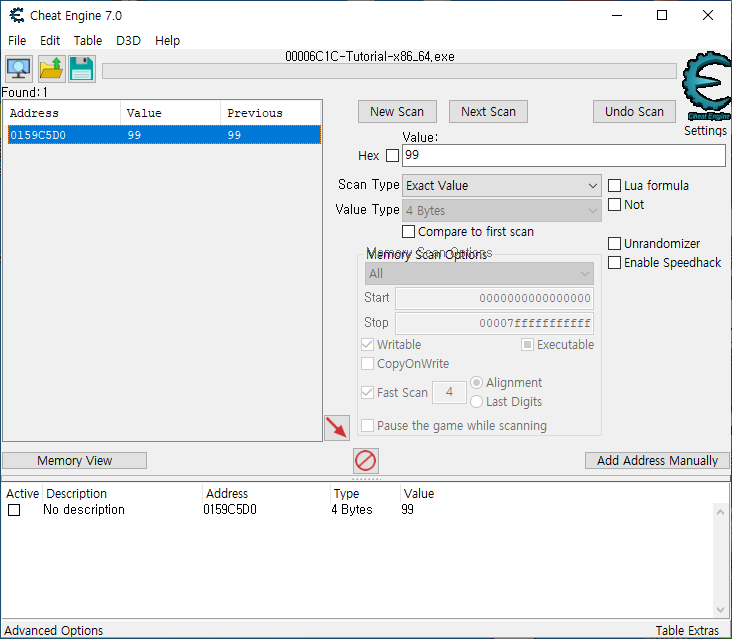Image resolution: width=732 pixels, height=639 pixels.
Task: Open Memory View
Action: pyautogui.click(x=75, y=461)
